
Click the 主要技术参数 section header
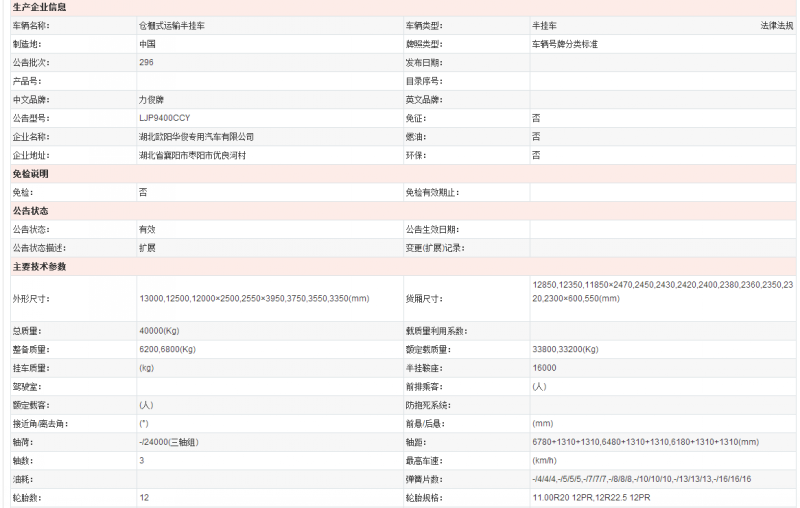[40, 267]
